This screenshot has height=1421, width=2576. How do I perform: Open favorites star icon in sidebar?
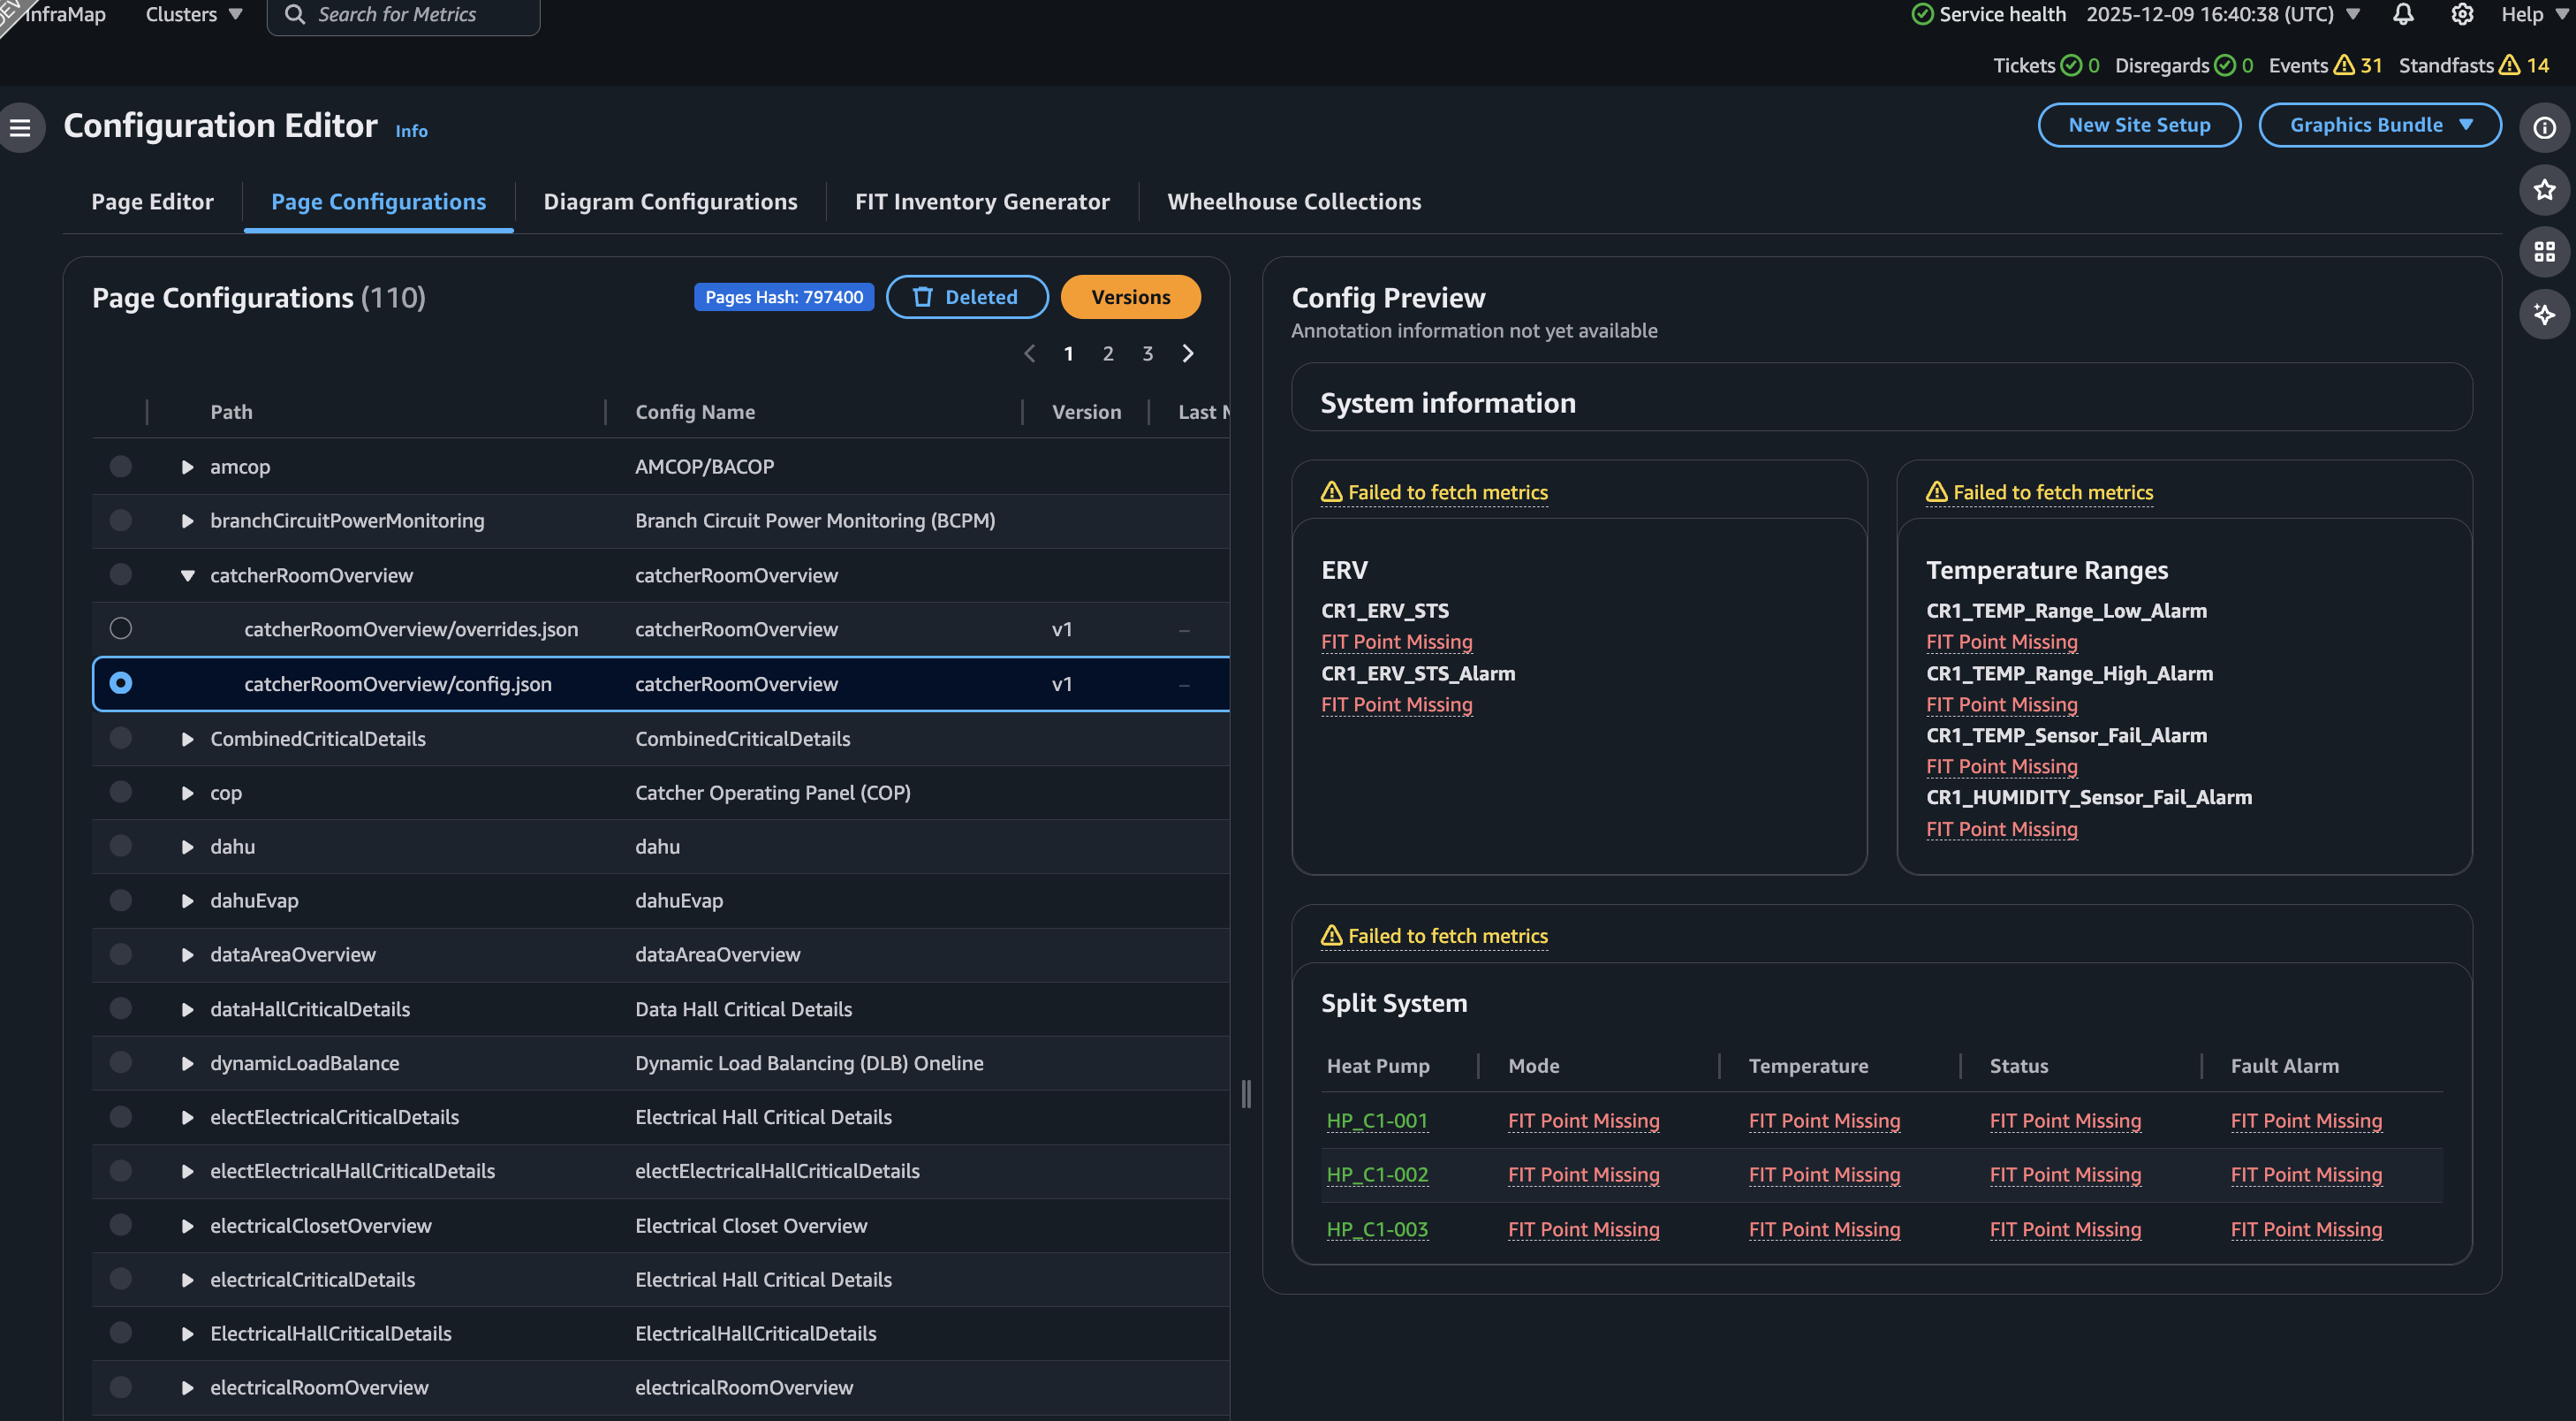pos(2544,190)
